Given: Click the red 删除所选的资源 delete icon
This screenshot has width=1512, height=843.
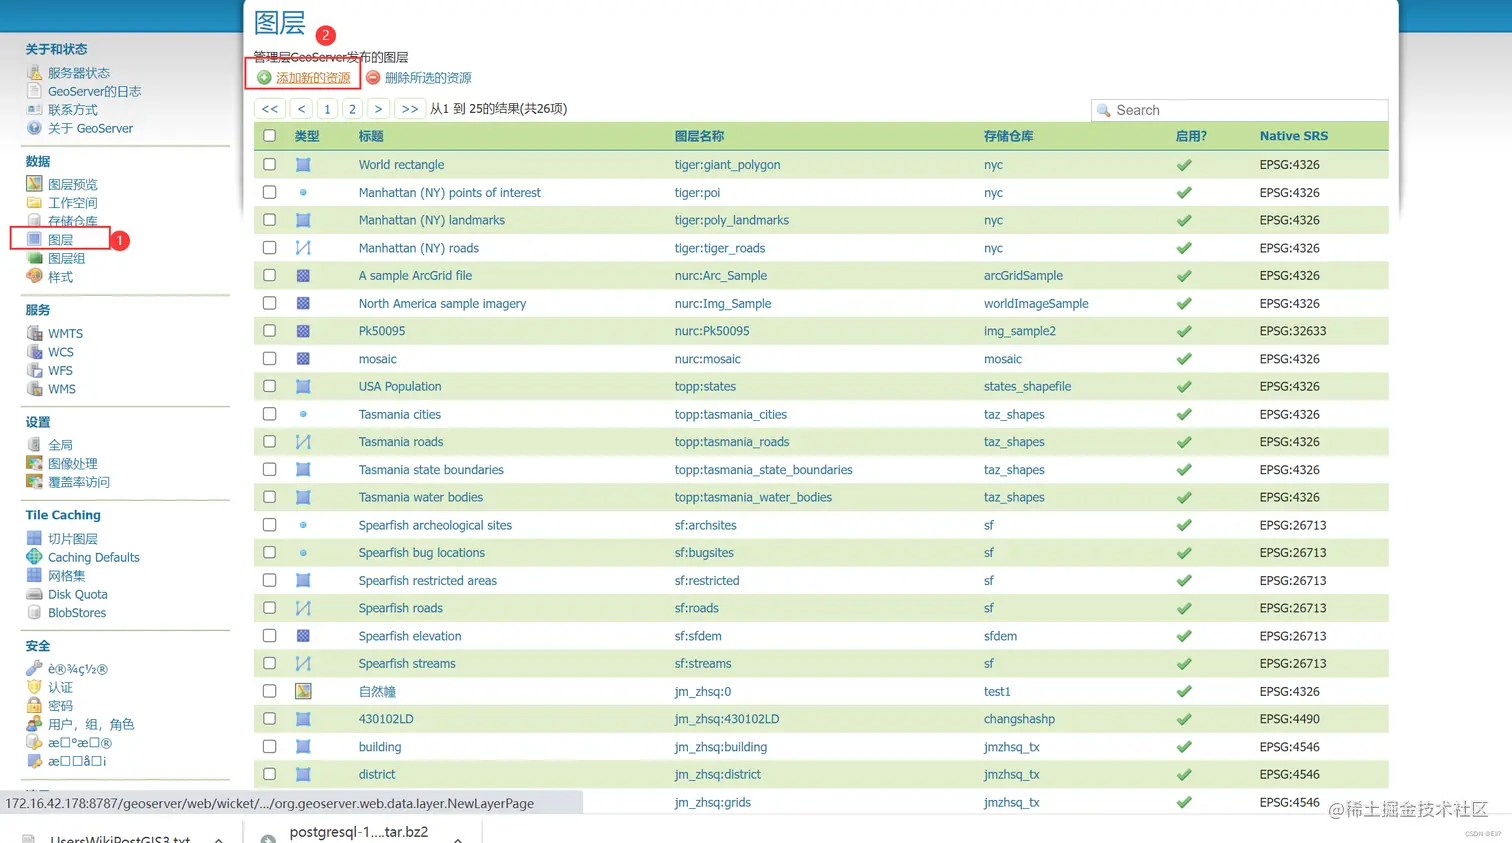Looking at the screenshot, I should (x=374, y=77).
